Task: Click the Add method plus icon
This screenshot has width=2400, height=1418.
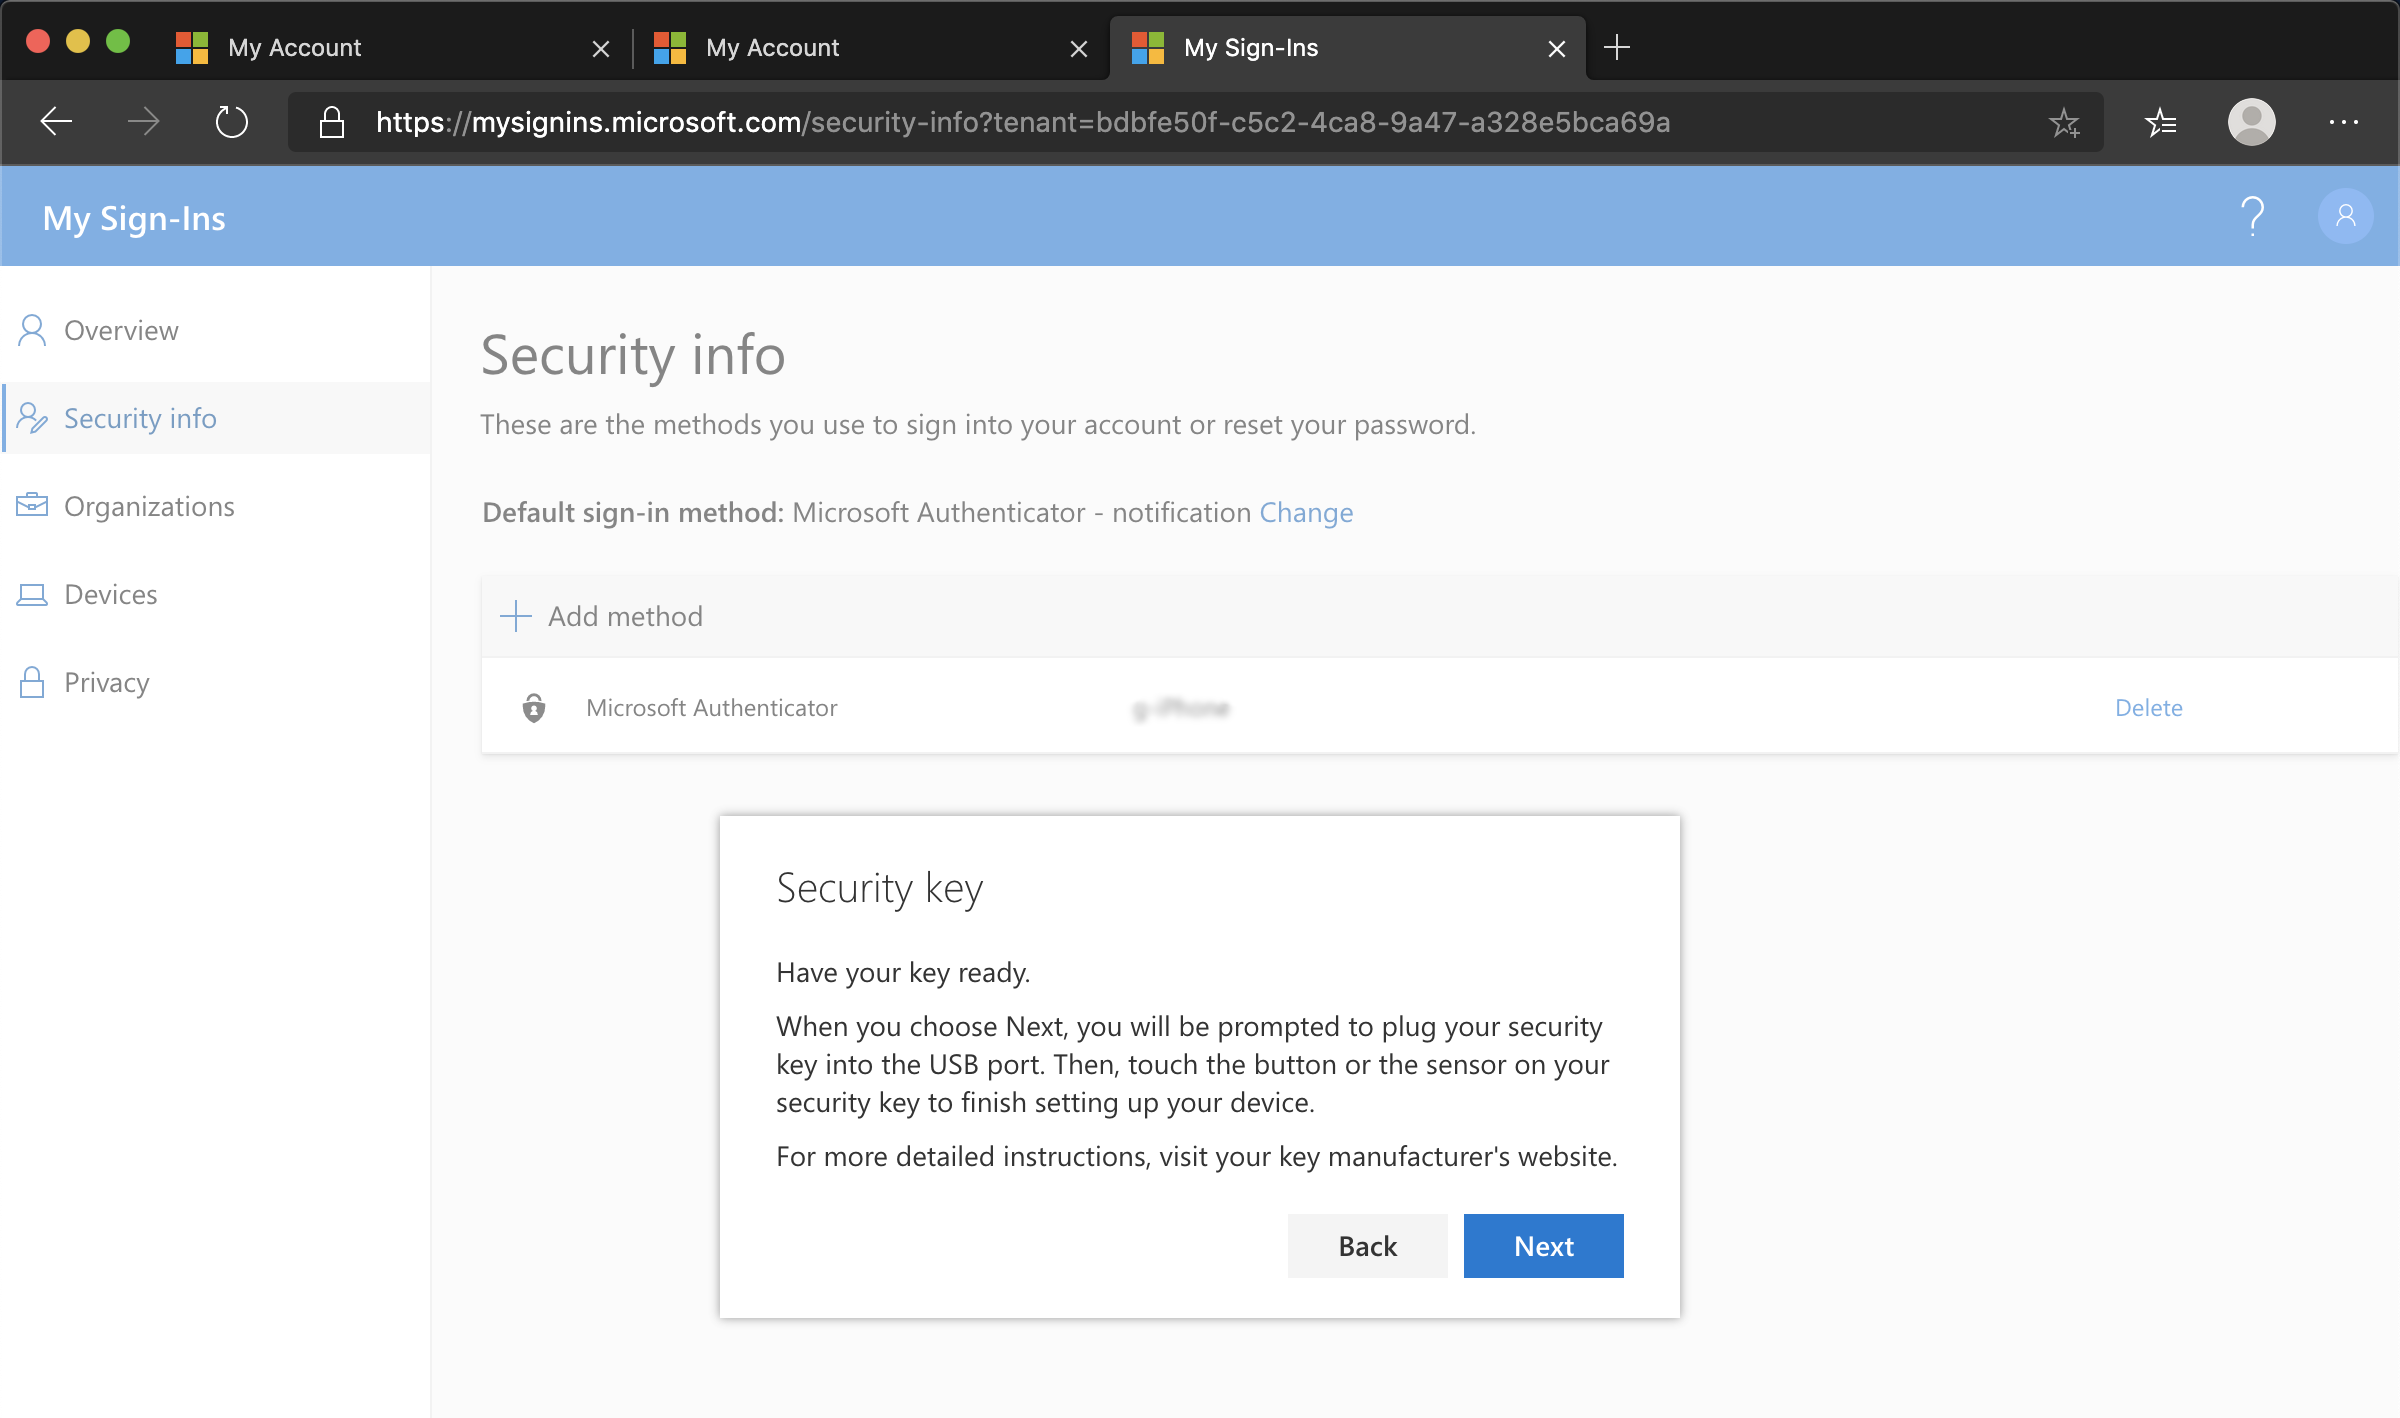Action: point(515,616)
